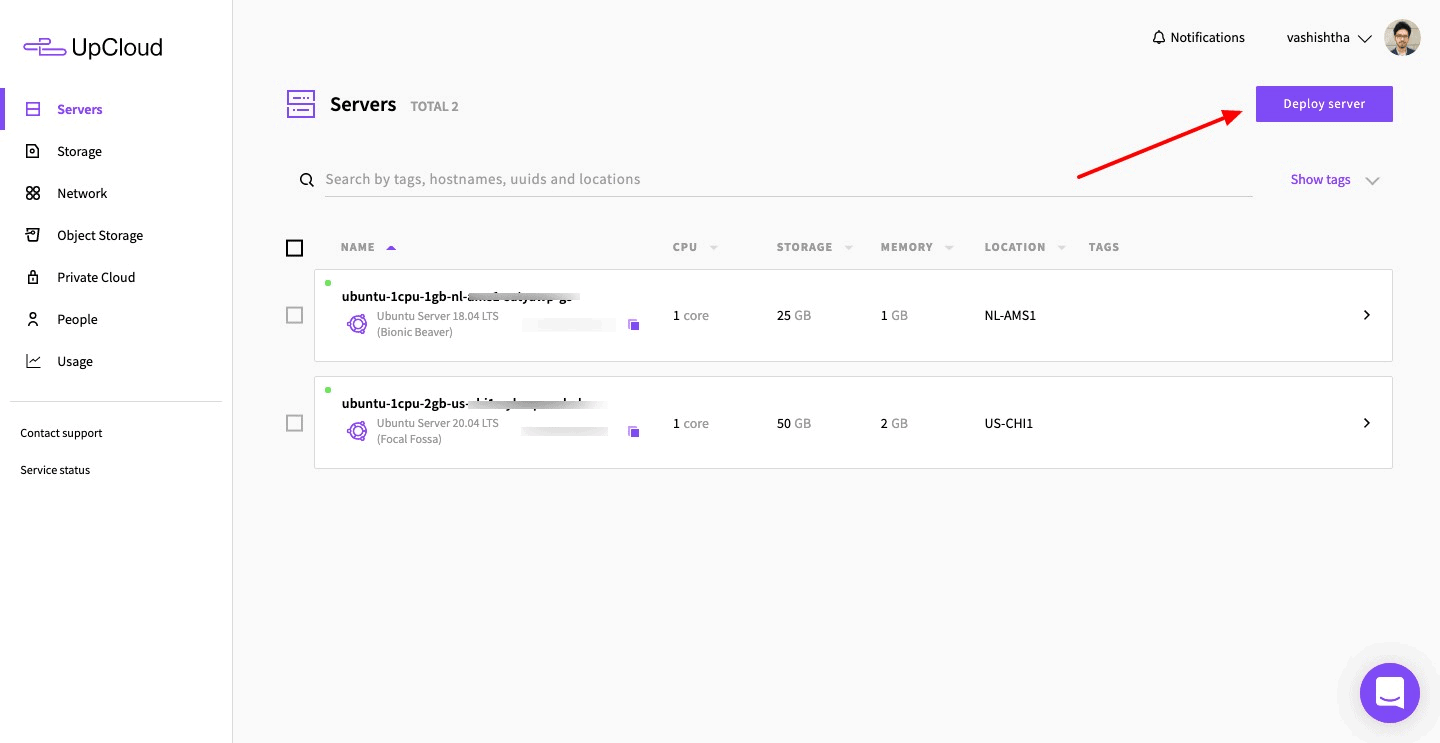
Task: Open the Contact support link
Action: (x=61, y=434)
